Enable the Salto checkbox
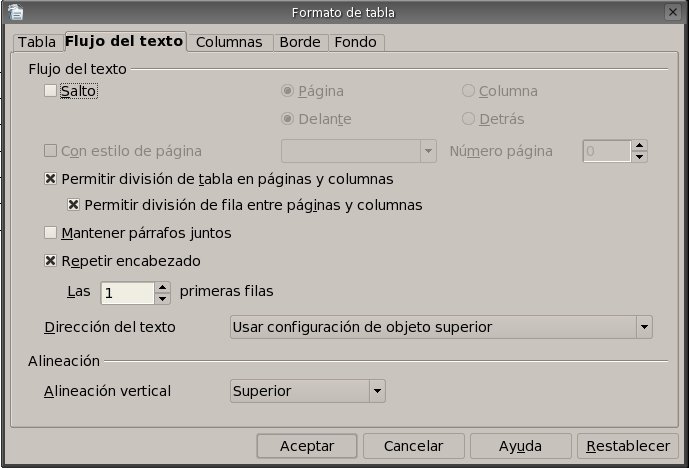Screen dimensions: 689x468 52,91
